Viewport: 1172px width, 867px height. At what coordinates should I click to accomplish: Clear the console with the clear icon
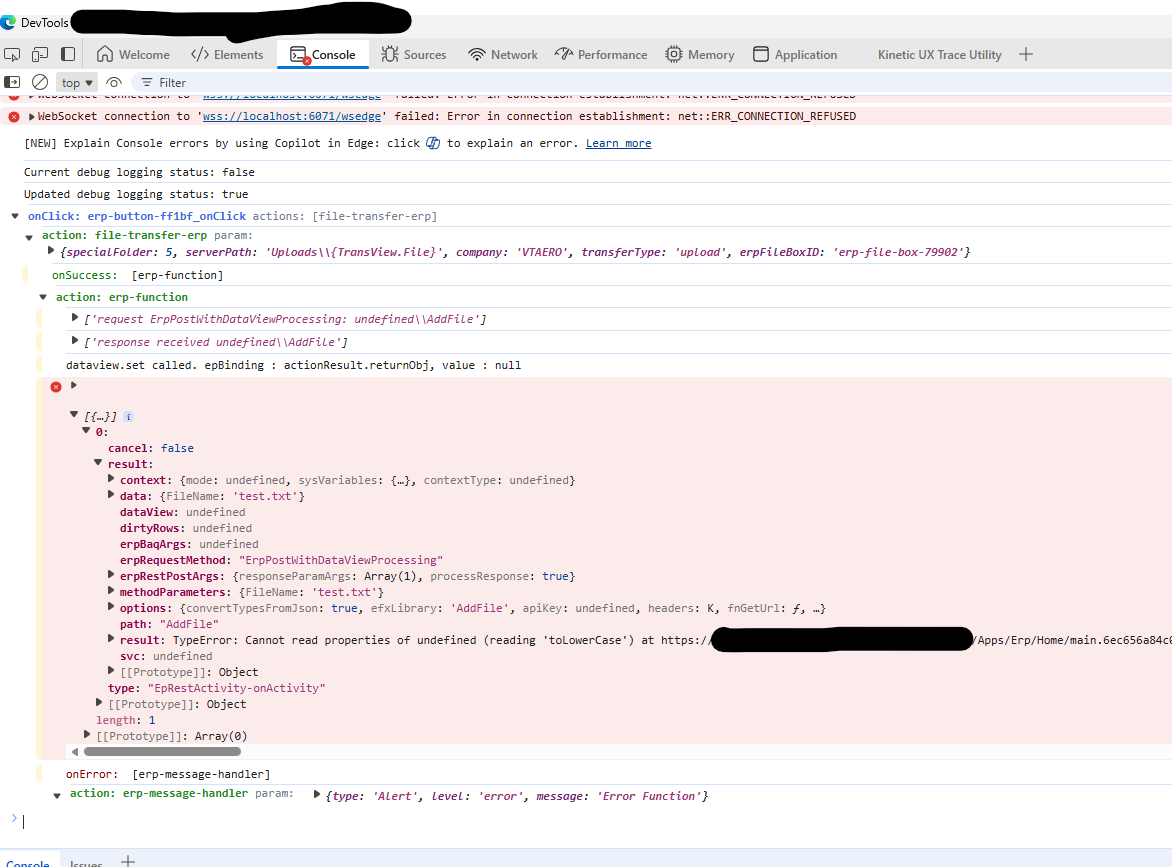(x=40, y=82)
